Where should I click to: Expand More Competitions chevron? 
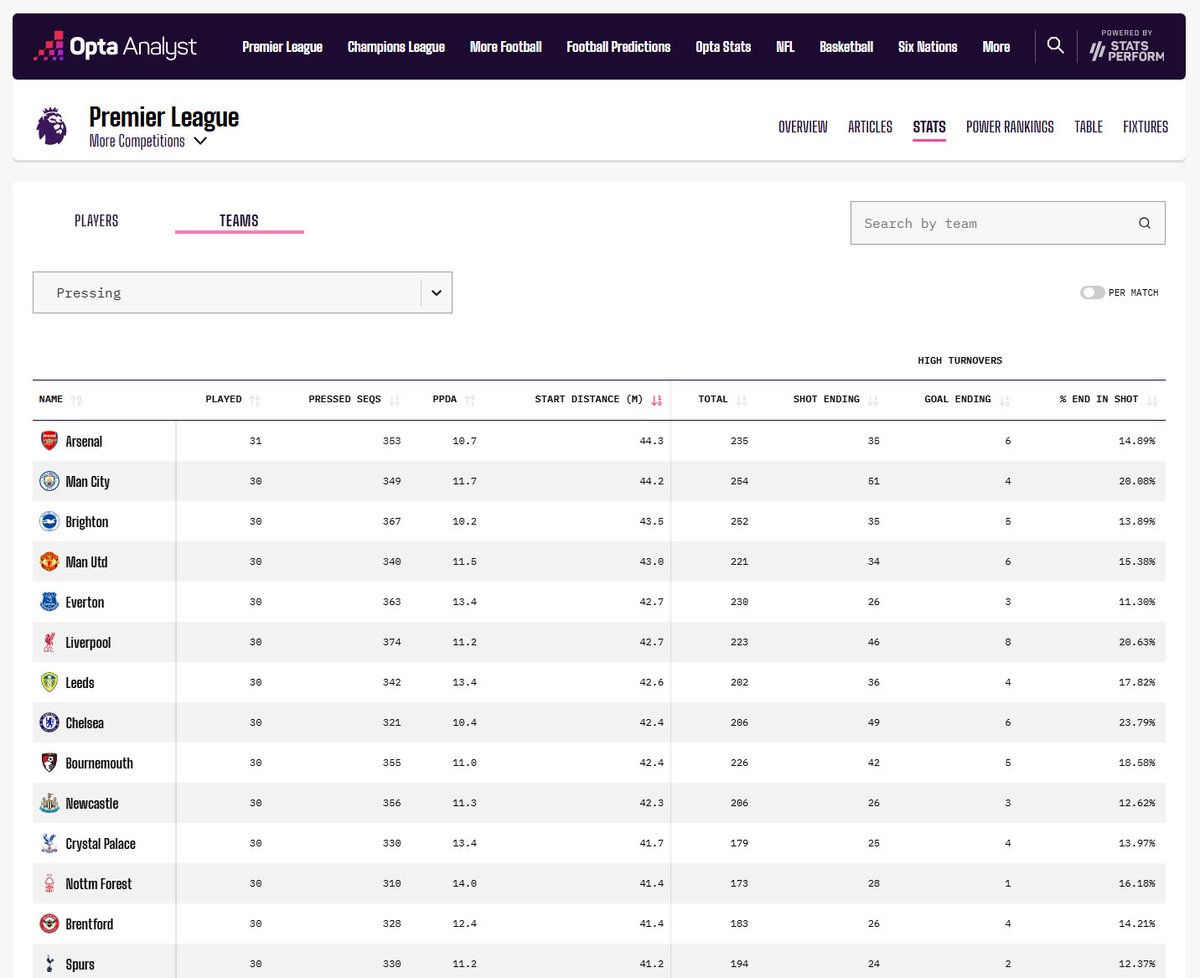point(200,141)
